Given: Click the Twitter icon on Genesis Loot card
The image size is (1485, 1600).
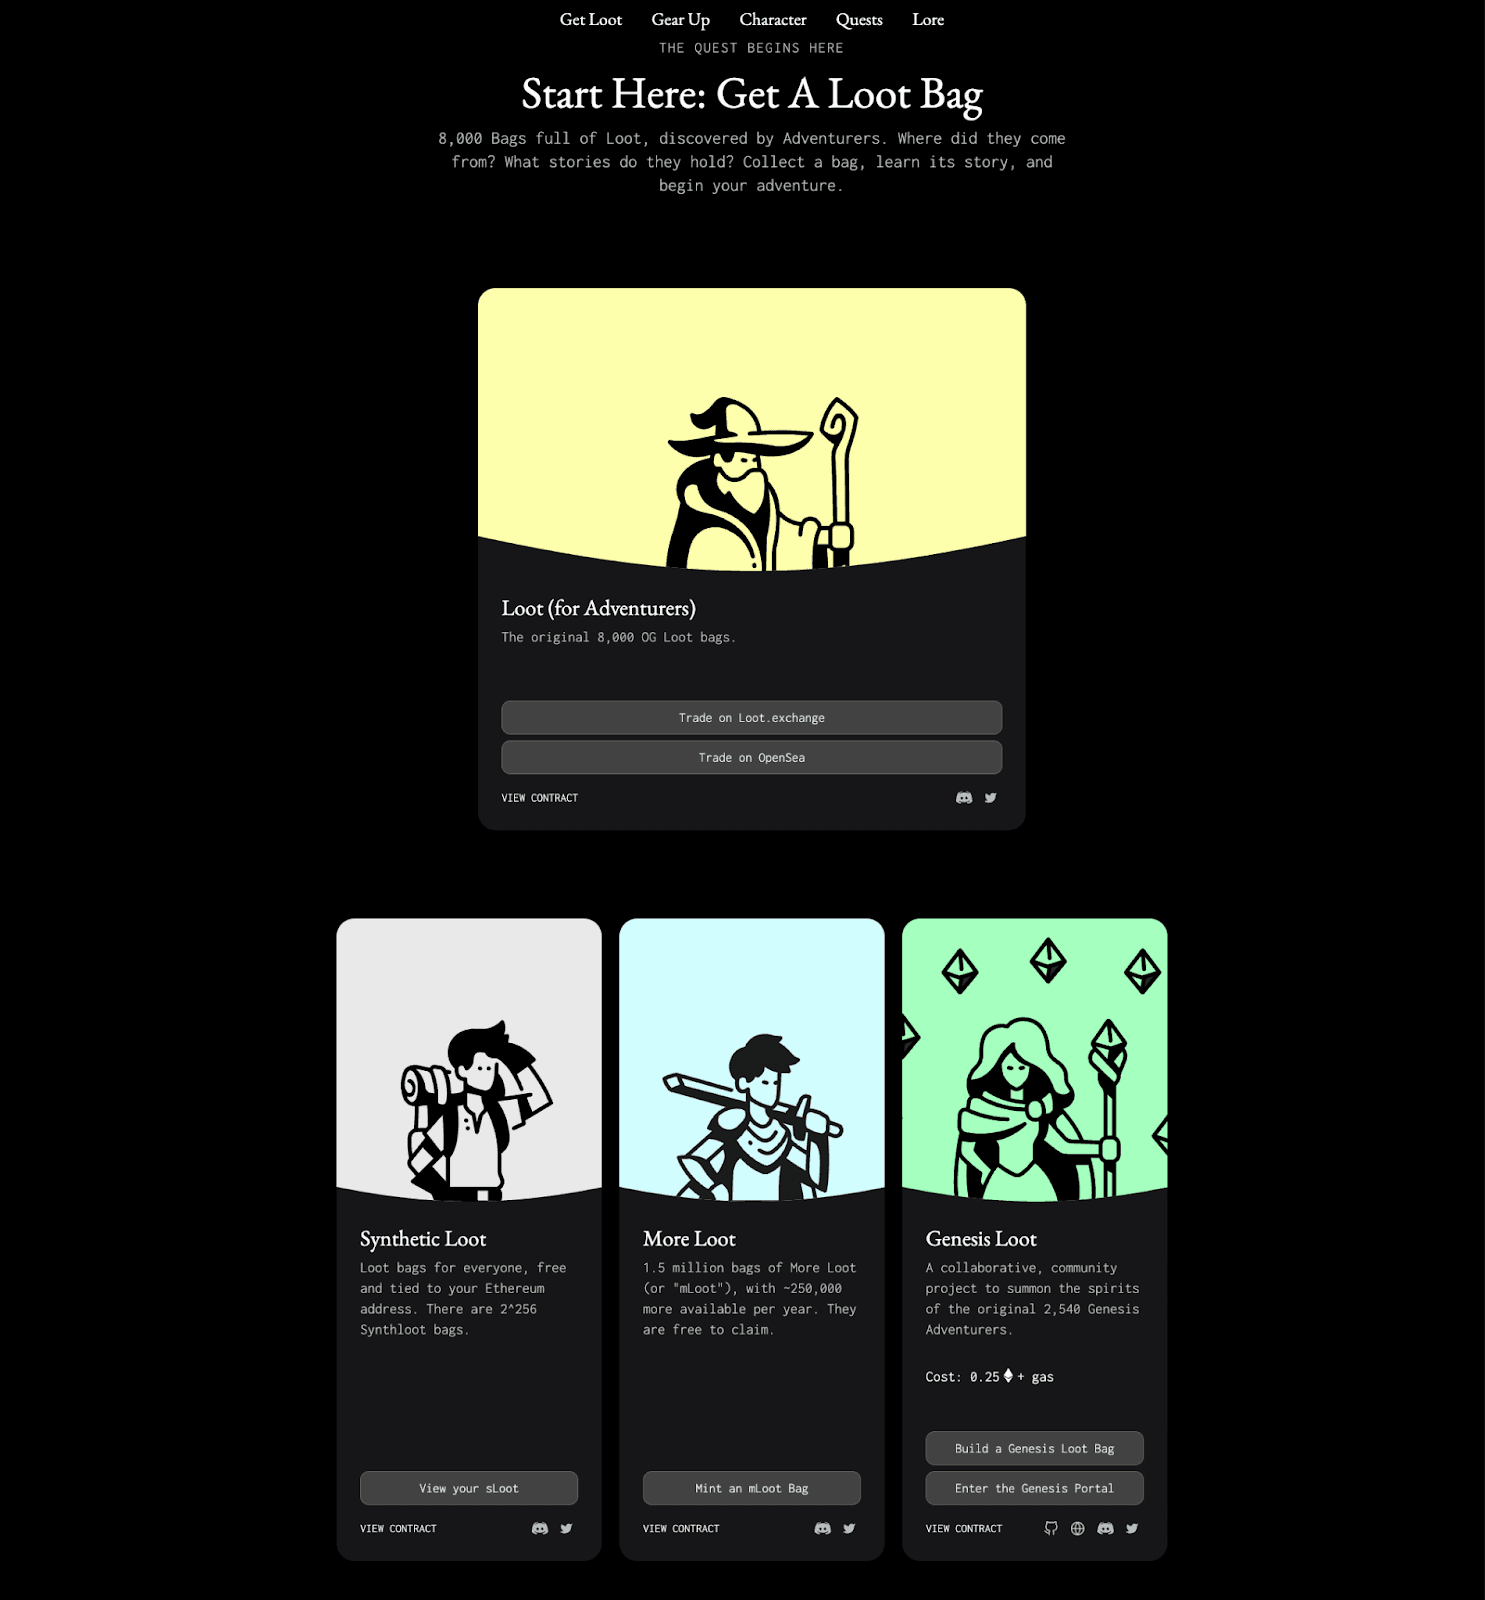Looking at the screenshot, I should [x=1133, y=1528].
